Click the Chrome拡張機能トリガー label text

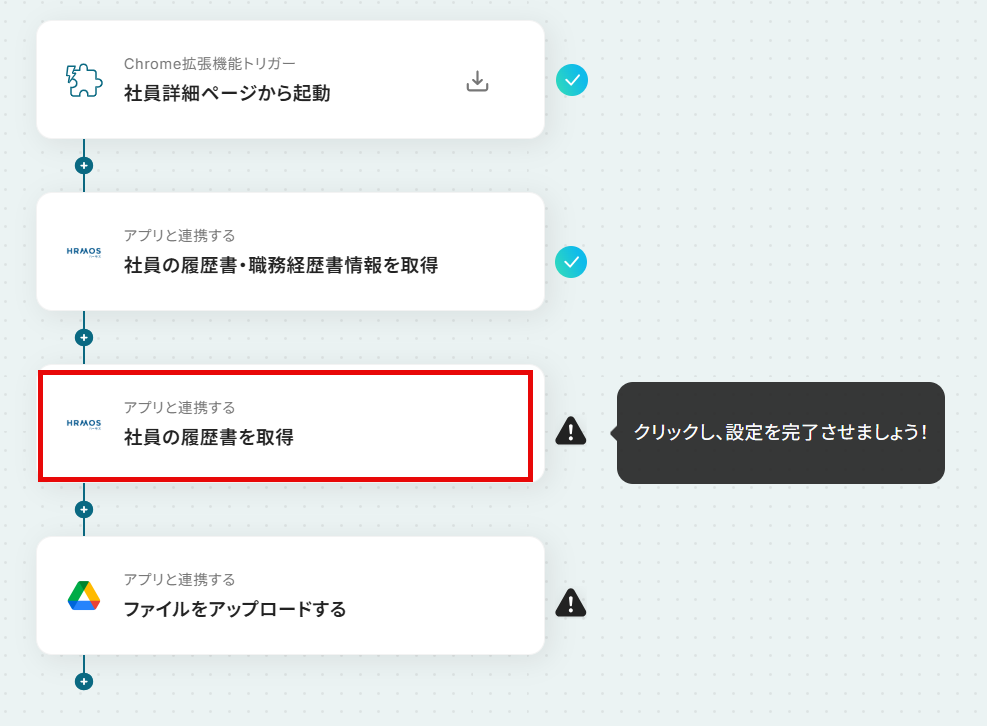[210, 64]
